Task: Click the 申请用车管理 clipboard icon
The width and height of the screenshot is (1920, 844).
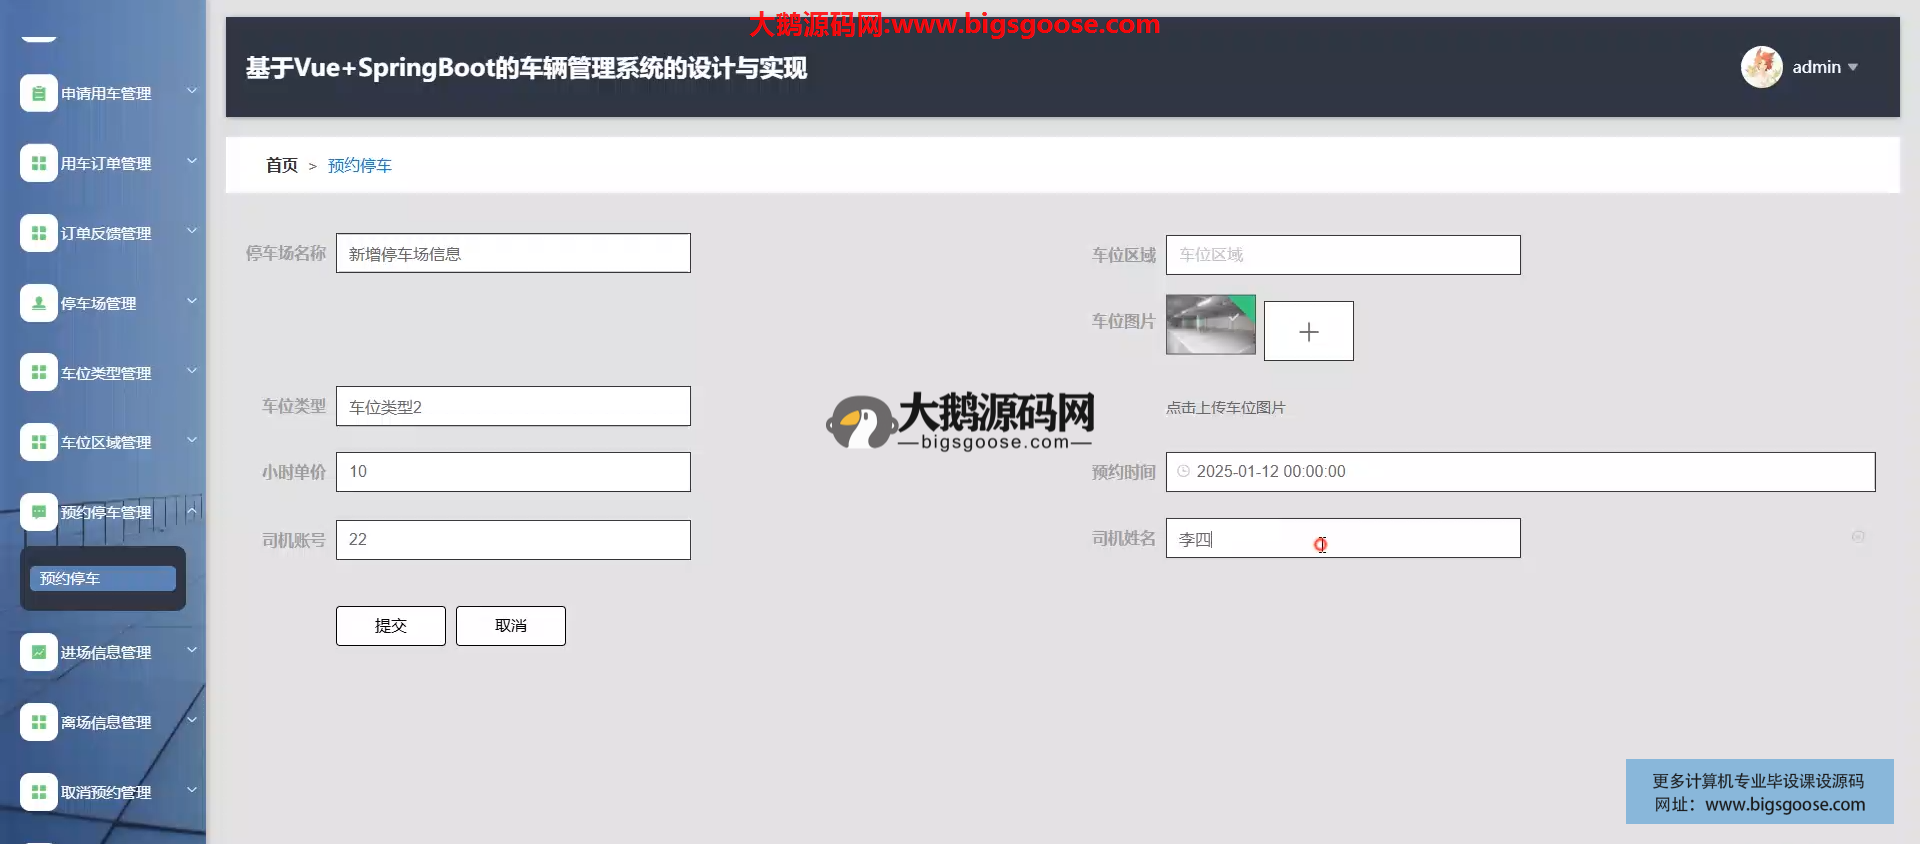Action: 38,94
